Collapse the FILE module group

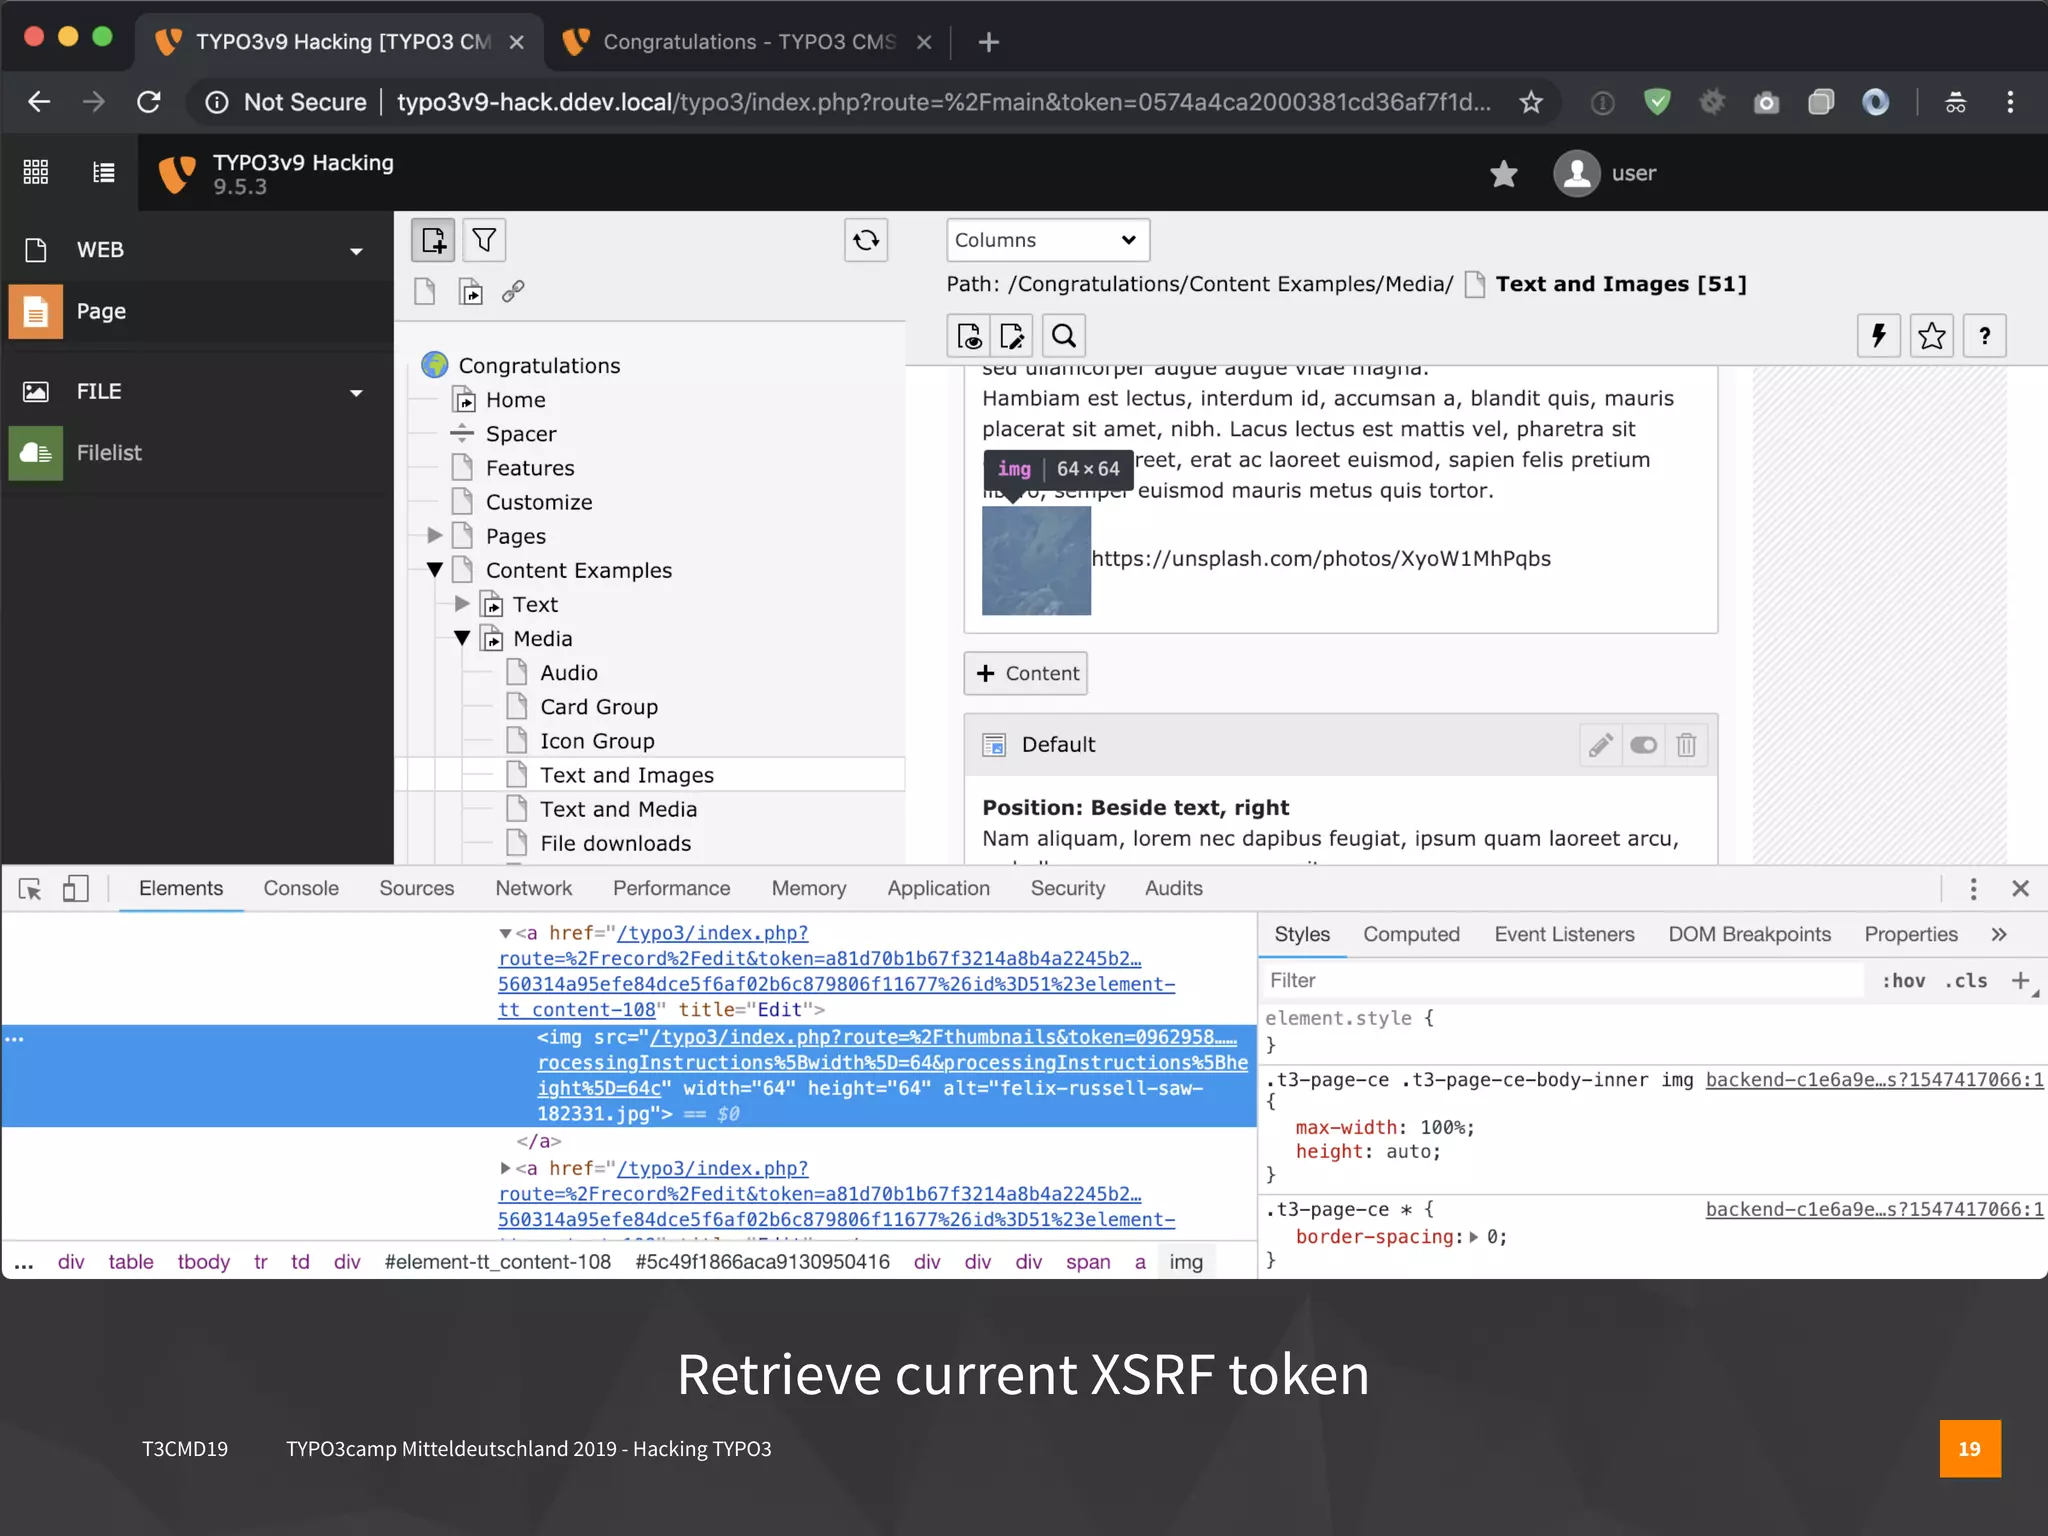pyautogui.click(x=356, y=393)
